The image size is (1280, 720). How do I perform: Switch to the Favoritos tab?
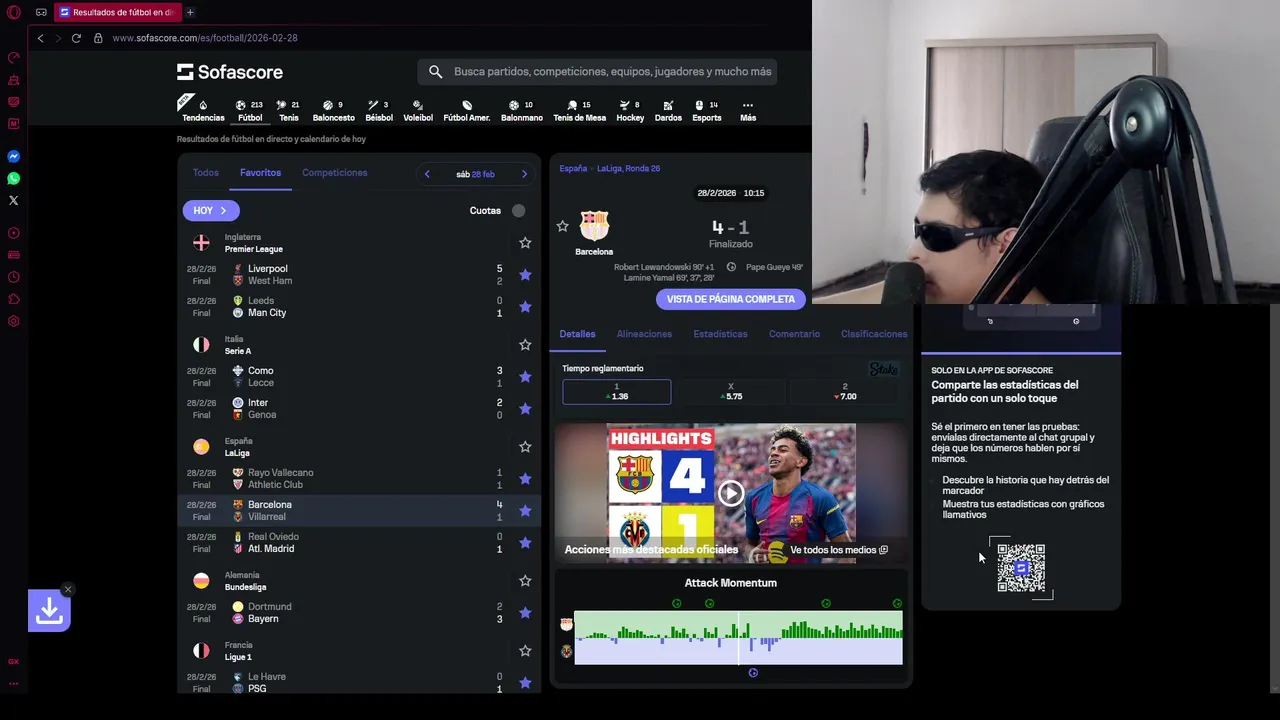[260, 173]
